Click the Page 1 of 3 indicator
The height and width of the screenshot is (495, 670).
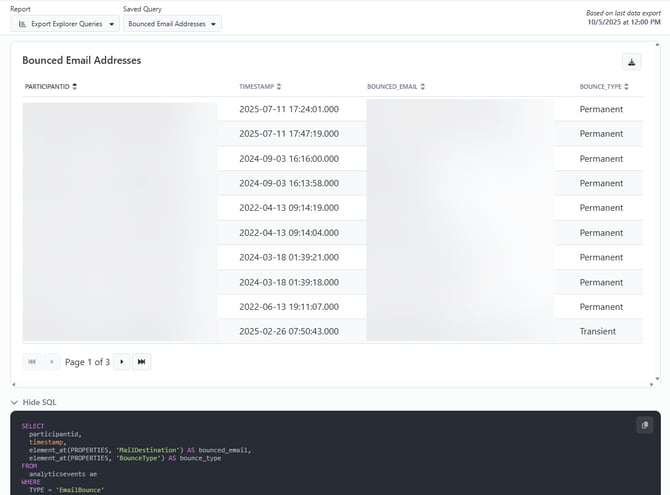[x=87, y=362]
